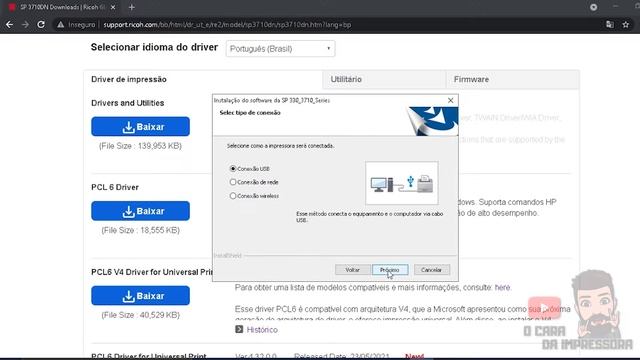Select the SP 3710DN Downloads browser tab
The height and width of the screenshot is (360, 640).
tap(61, 7)
